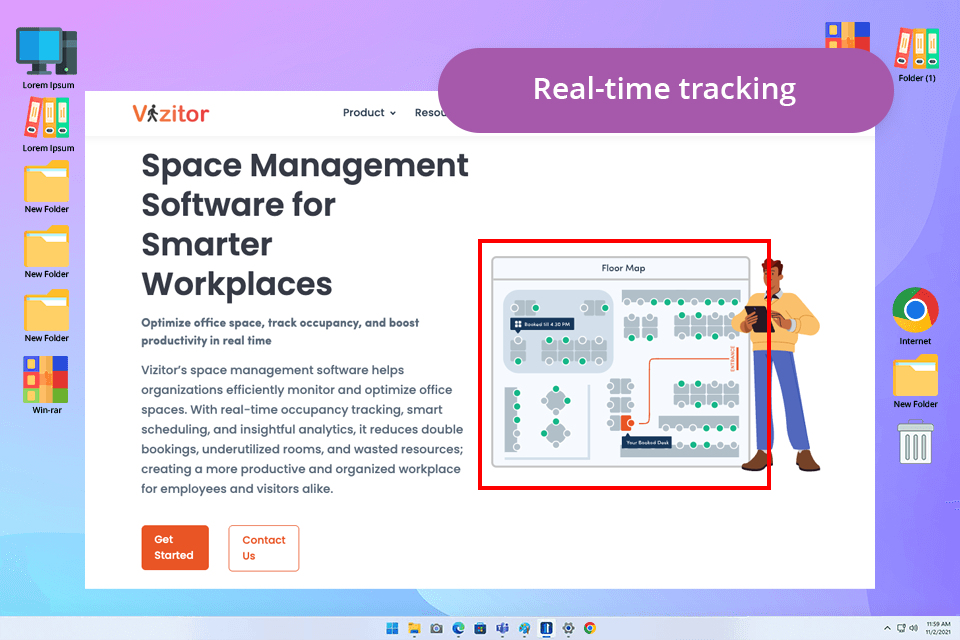960x640 pixels.
Task: Click the Contact Us button
Action: tap(264, 548)
